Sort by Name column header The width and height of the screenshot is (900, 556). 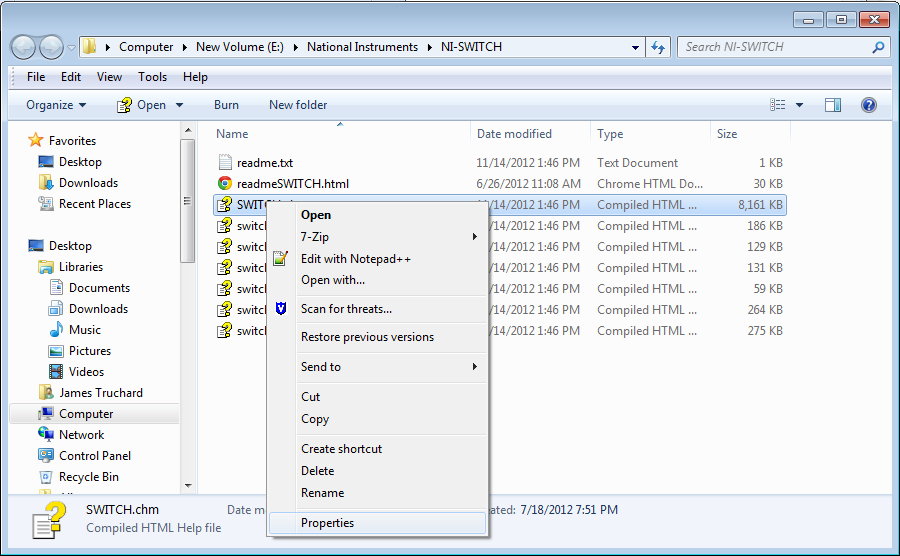(232, 134)
